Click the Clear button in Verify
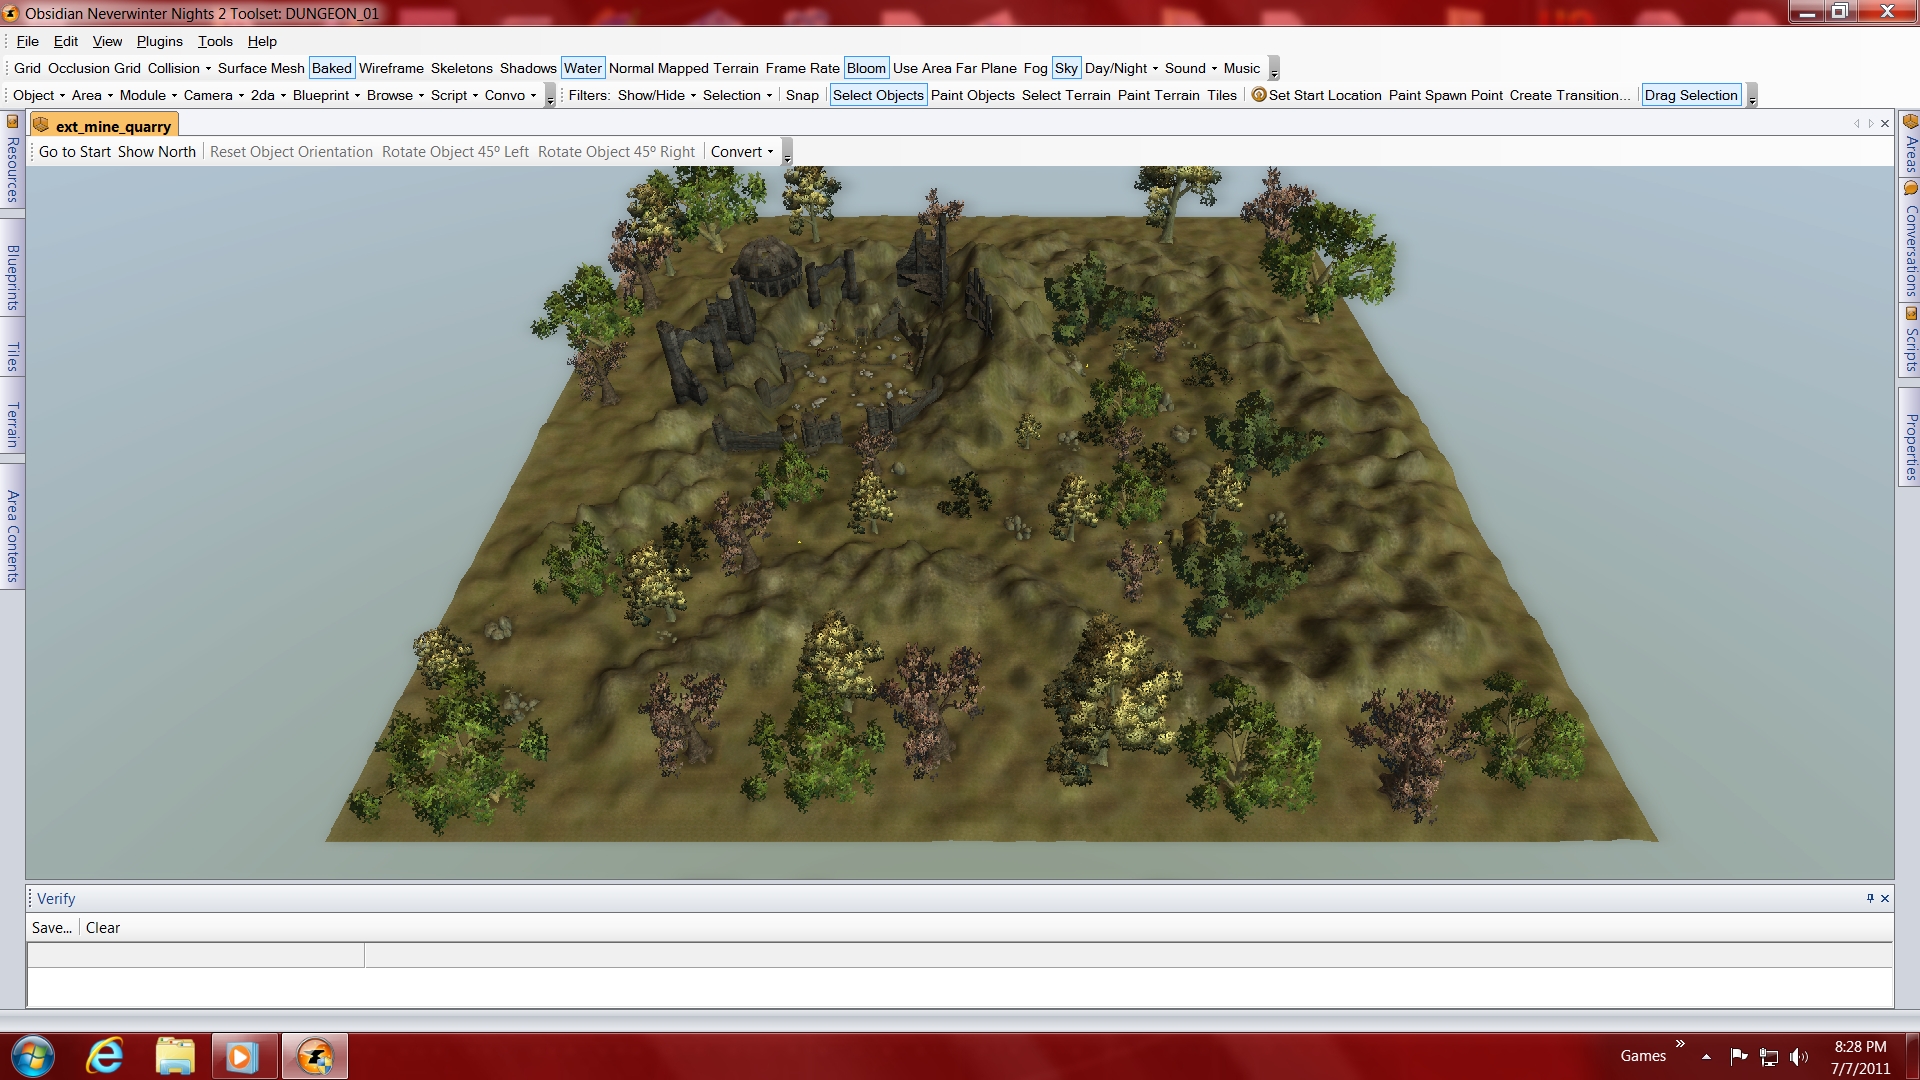 [102, 928]
